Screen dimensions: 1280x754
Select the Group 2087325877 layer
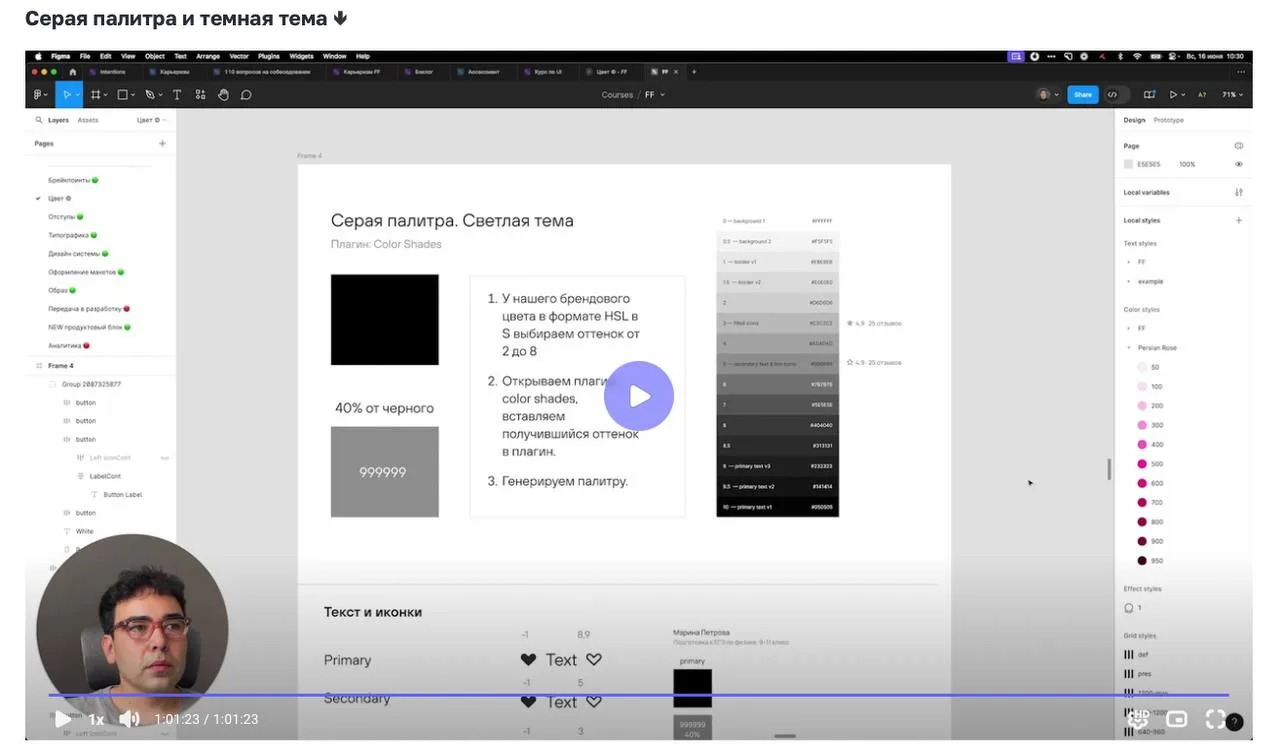coord(91,384)
